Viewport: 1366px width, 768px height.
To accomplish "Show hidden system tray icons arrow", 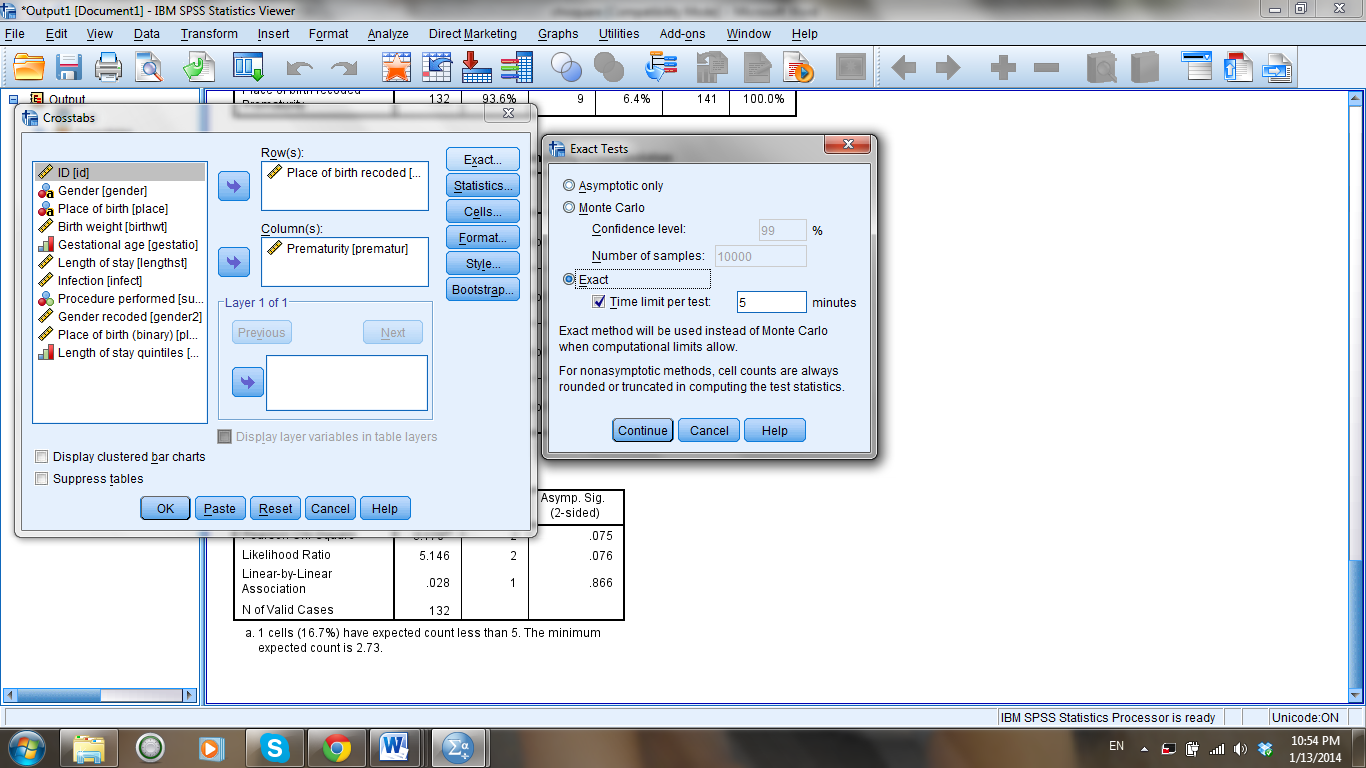I will pos(1144,748).
